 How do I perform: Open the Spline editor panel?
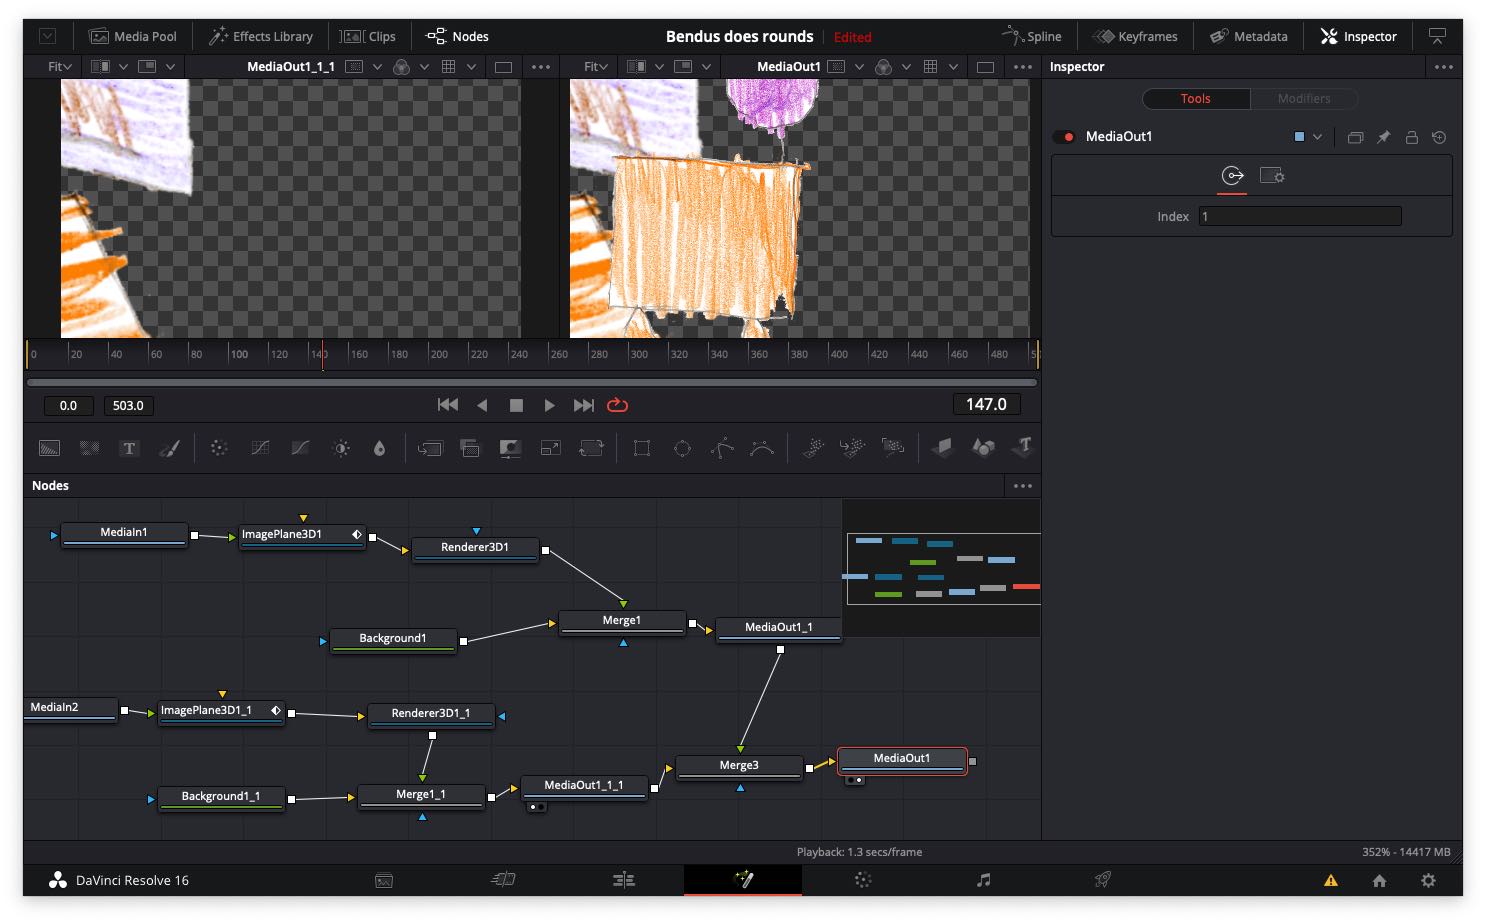pyautogui.click(x=1032, y=36)
